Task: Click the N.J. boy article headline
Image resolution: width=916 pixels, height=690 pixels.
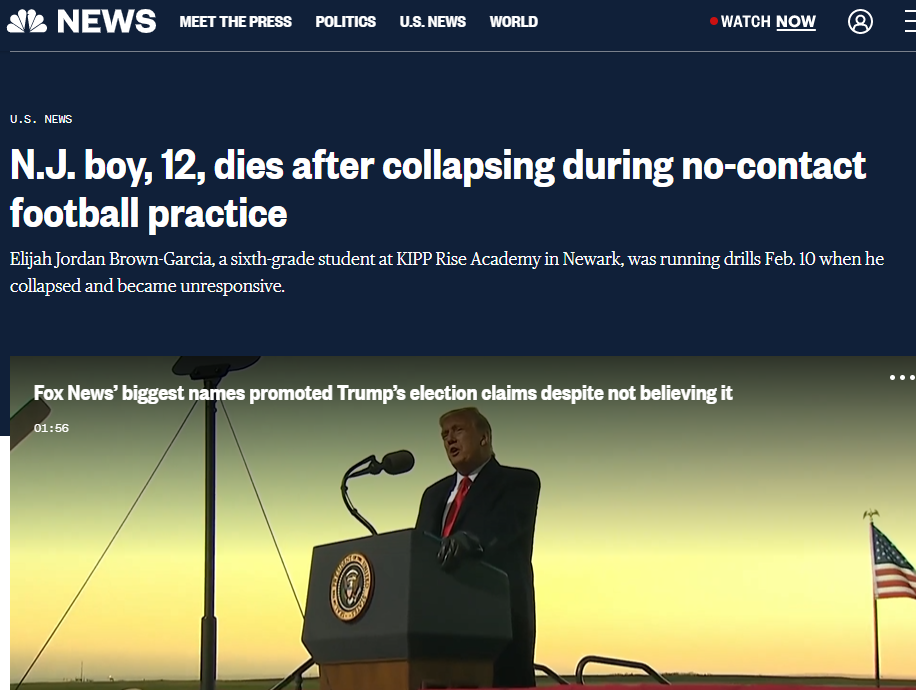Action: (x=438, y=189)
